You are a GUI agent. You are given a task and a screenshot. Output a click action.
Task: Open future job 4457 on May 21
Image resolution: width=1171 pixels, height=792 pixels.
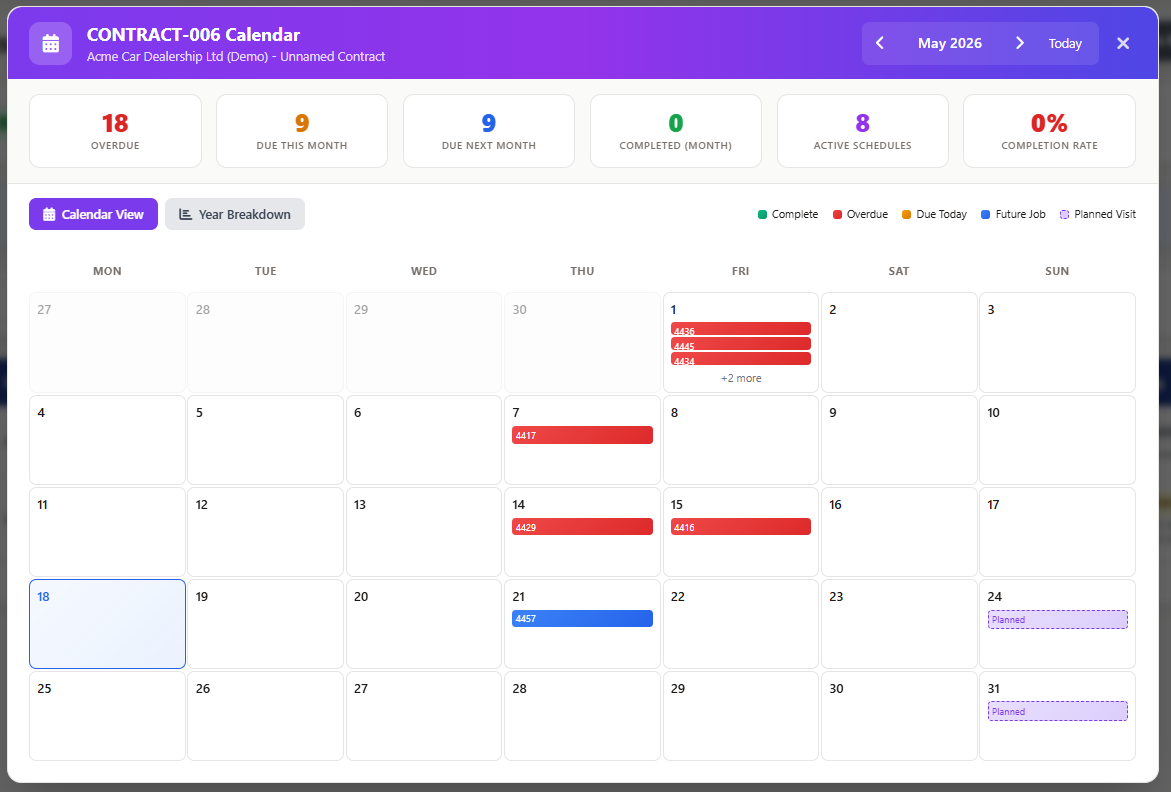click(582, 619)
